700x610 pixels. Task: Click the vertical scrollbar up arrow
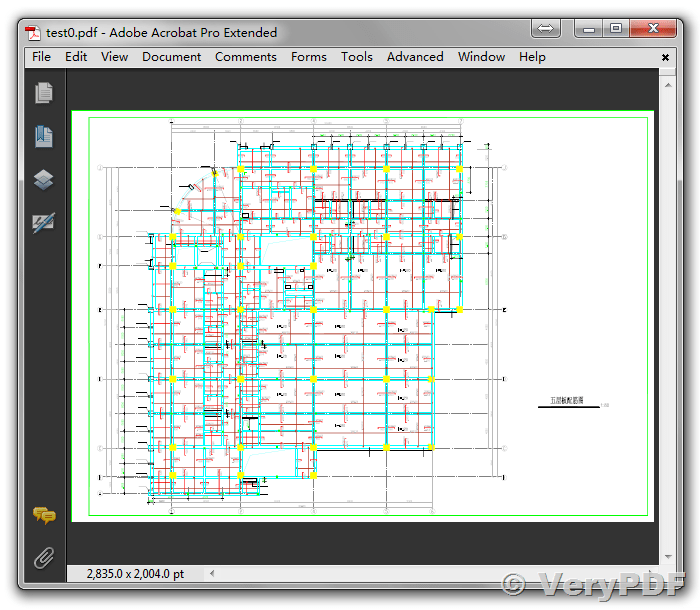pos(668,85)
